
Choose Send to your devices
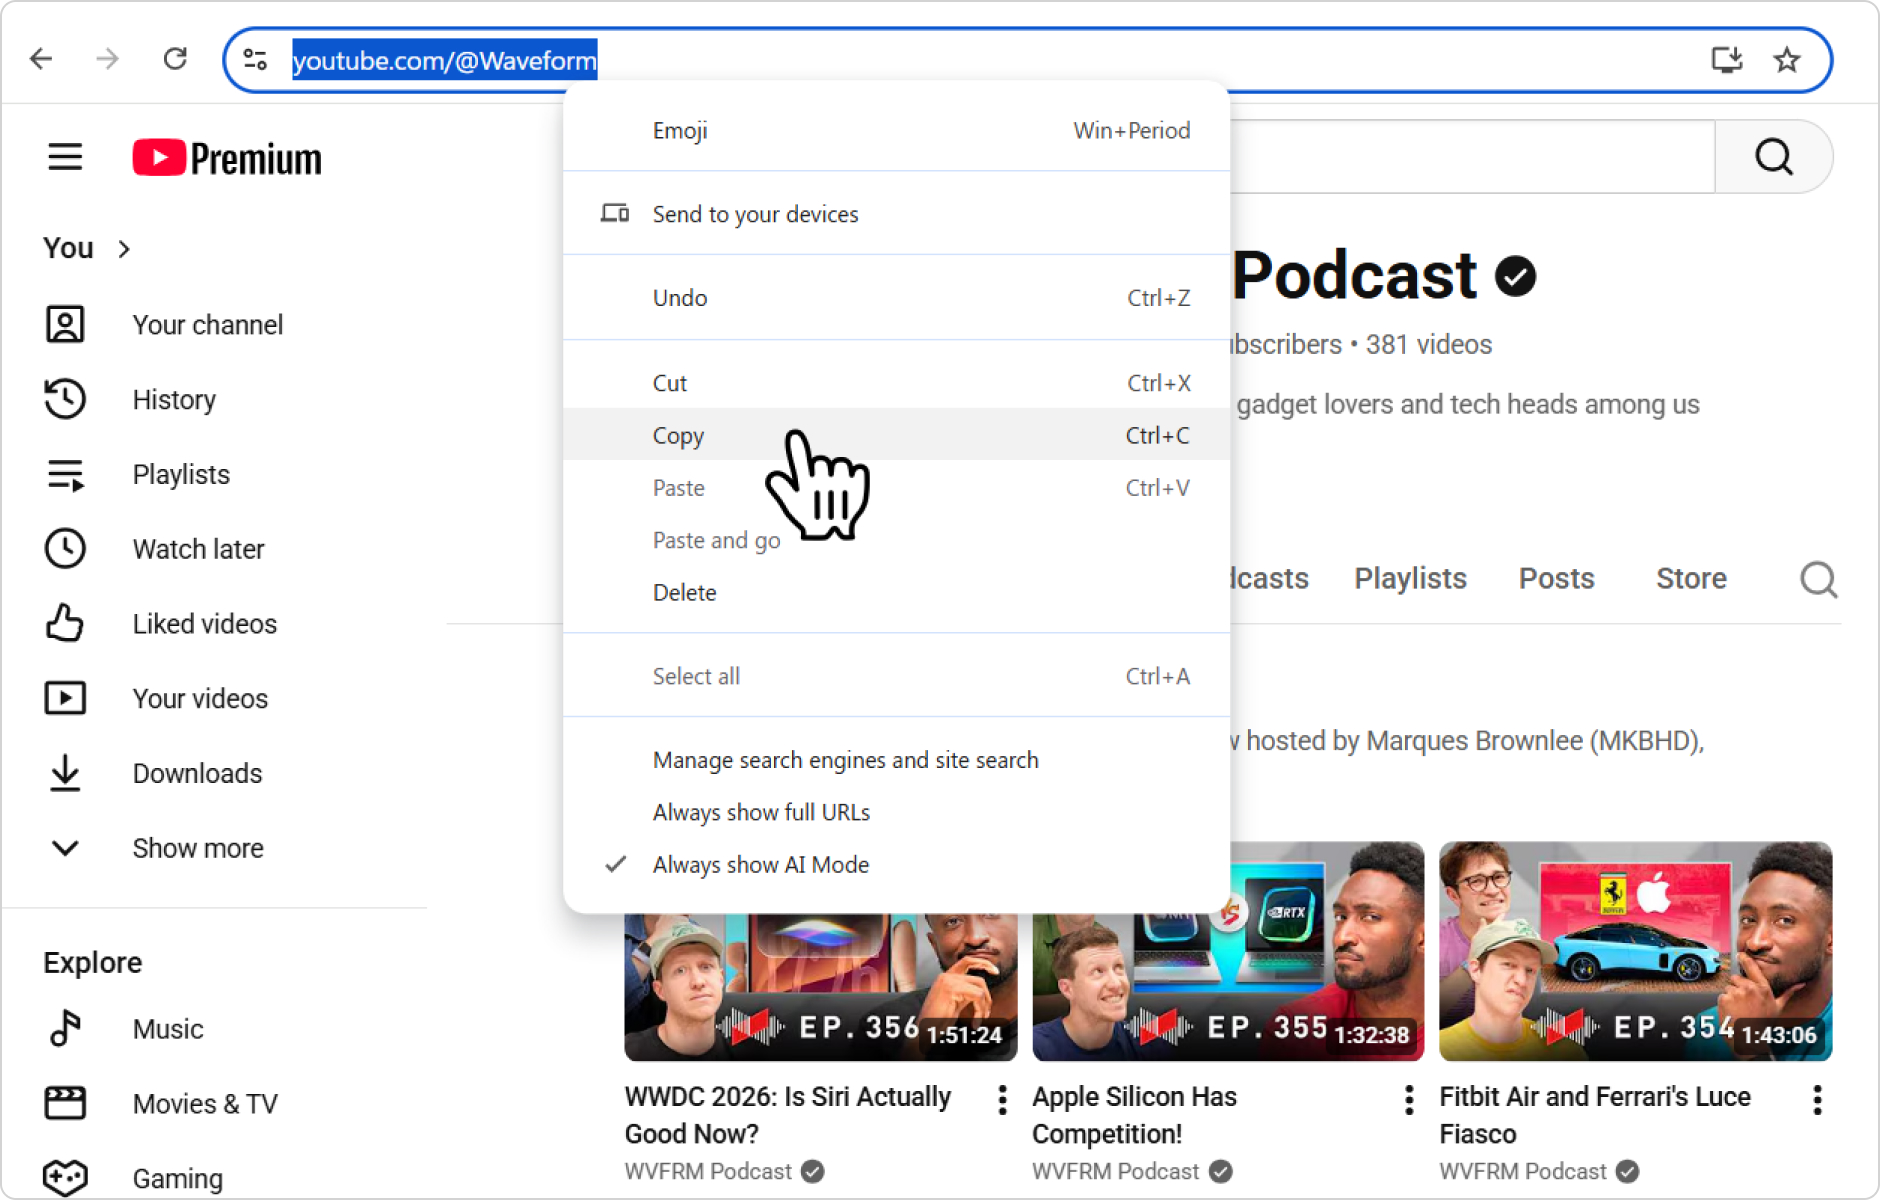click(896, 214)
